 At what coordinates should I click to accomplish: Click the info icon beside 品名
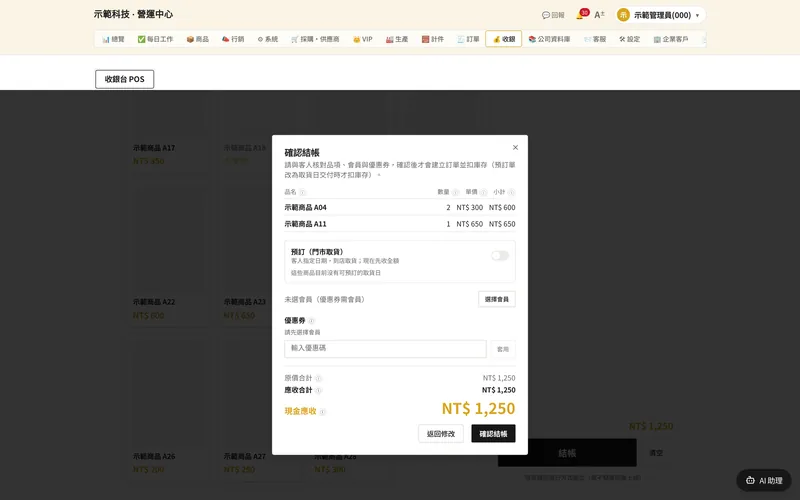pos(303,192)
